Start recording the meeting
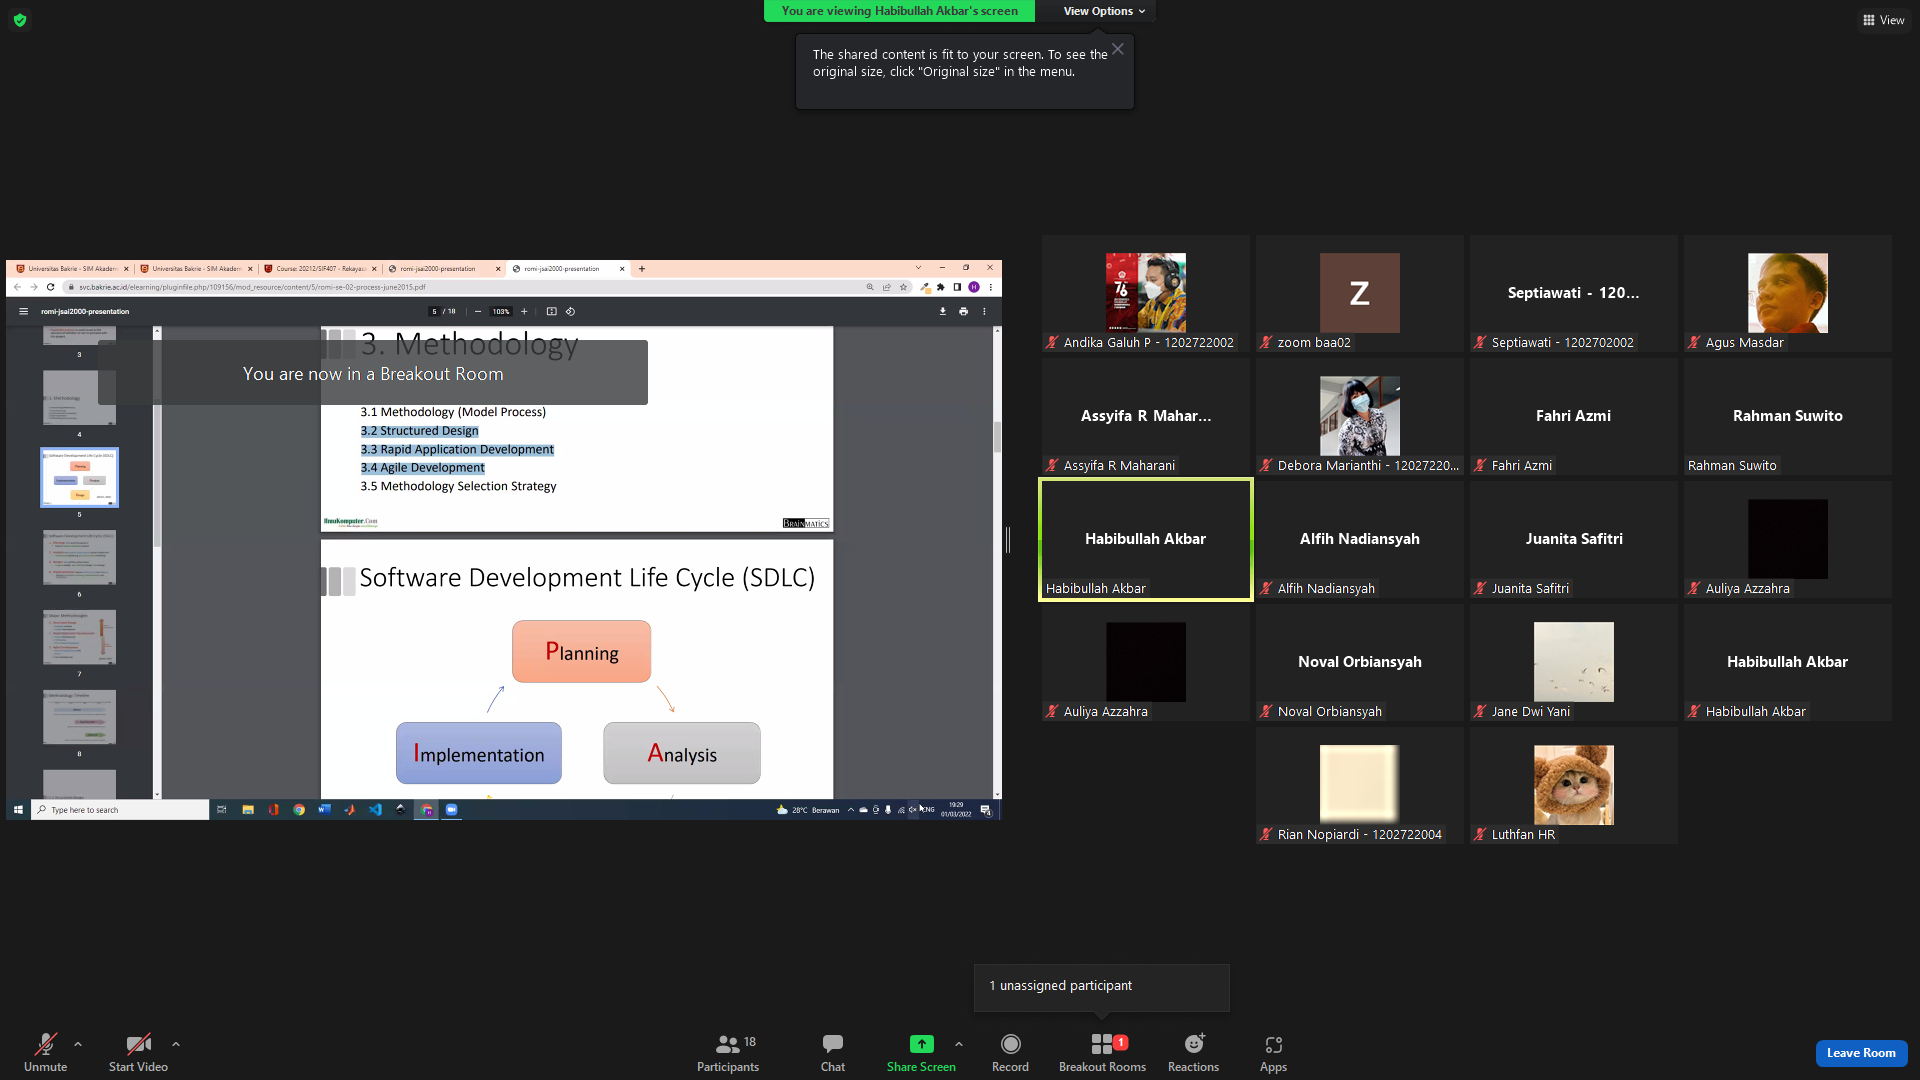This screenshot has height=1080, width=1920. click(1010, 1053)
